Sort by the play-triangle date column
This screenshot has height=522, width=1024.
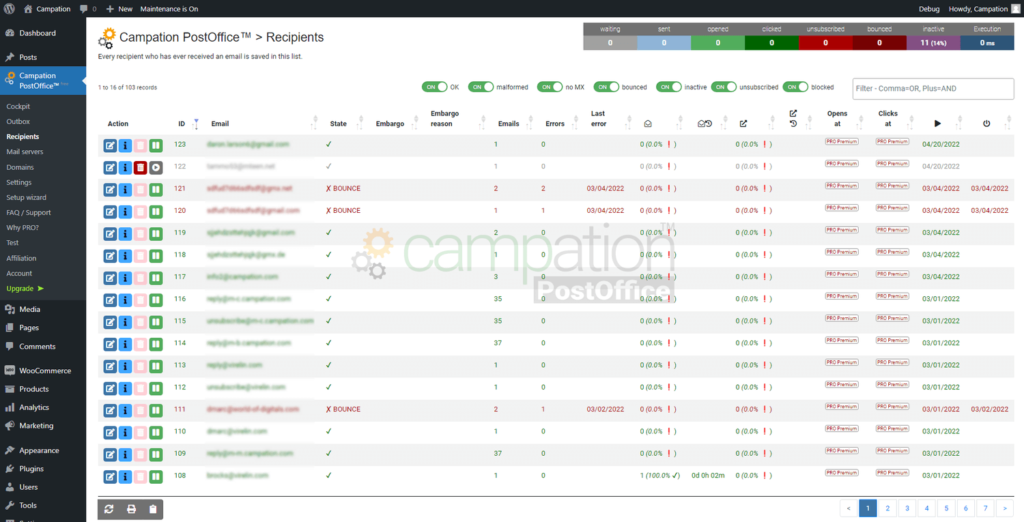[938, 123]
